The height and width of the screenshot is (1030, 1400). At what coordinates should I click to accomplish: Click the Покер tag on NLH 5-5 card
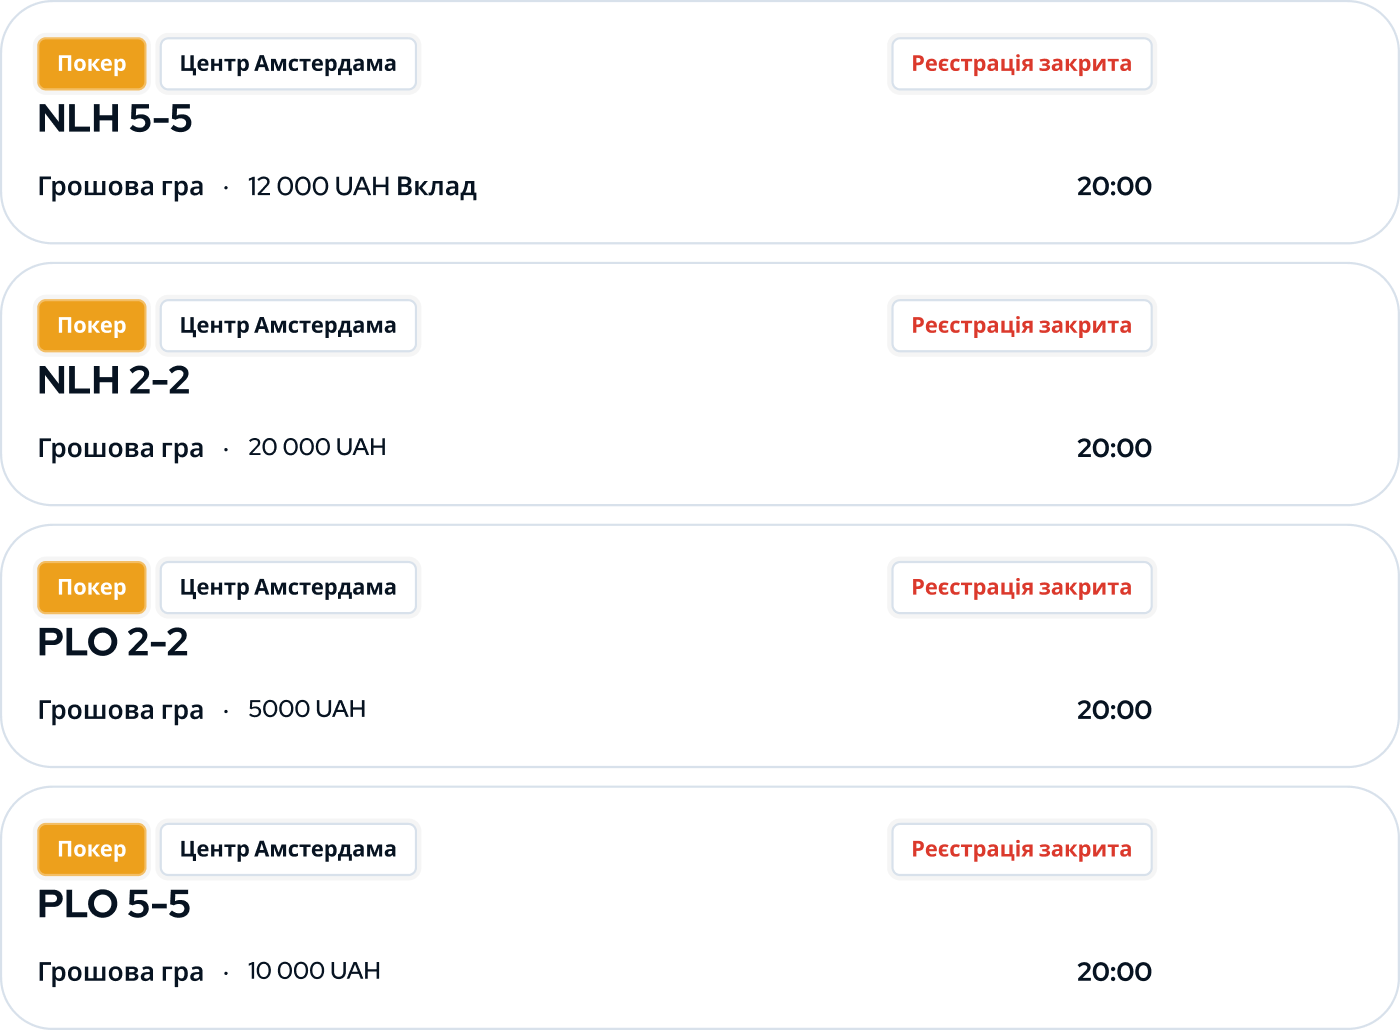92,64
